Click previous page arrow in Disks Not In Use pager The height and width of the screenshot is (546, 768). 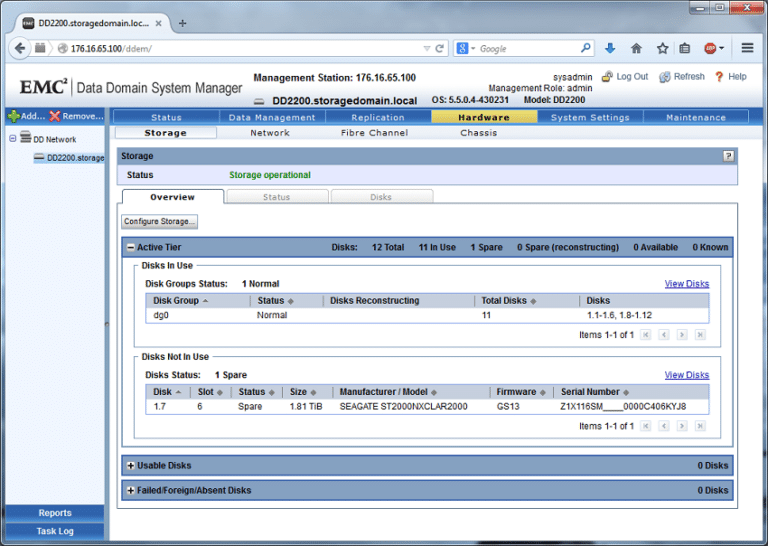tap(664, 426)
